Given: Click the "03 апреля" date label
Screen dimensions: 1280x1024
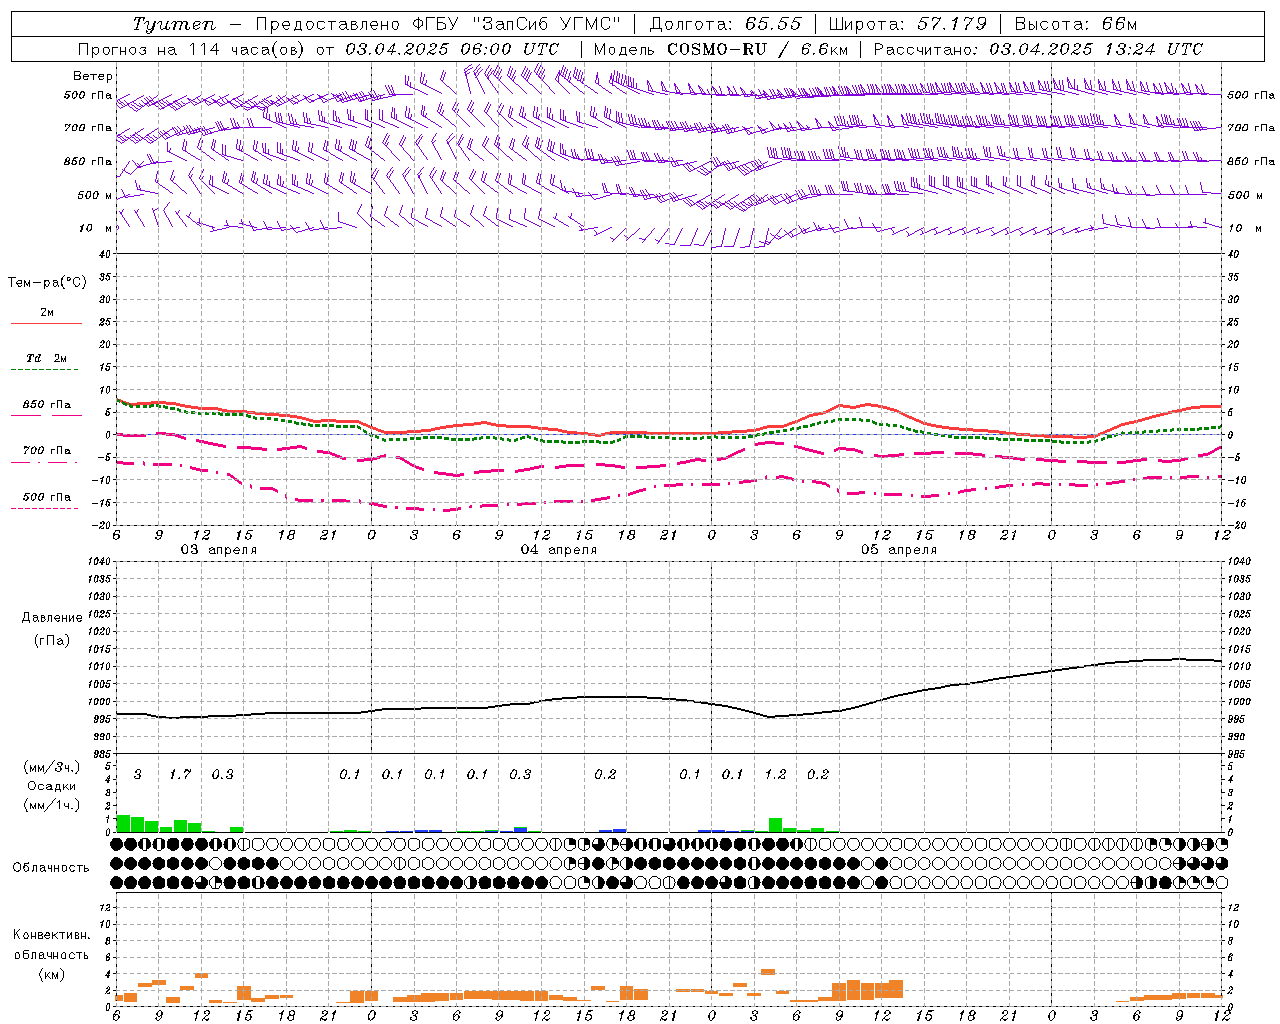Looking at the screenshot, I should tap(218, 550).
